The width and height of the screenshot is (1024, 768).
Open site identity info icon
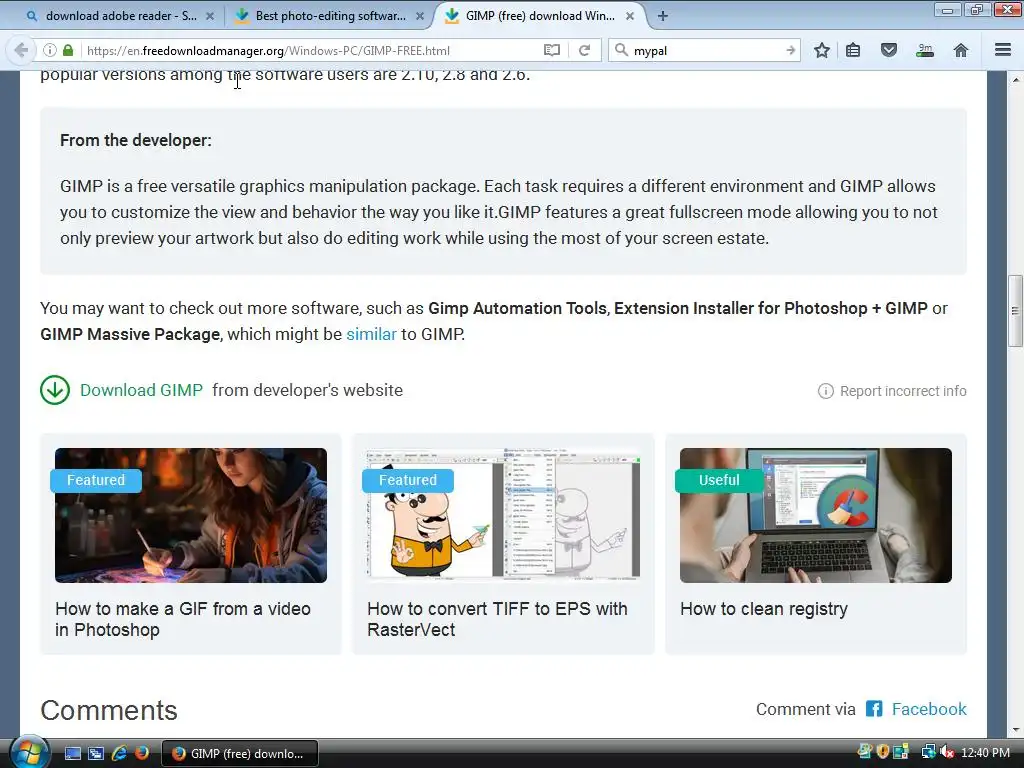tap(50, 50)
